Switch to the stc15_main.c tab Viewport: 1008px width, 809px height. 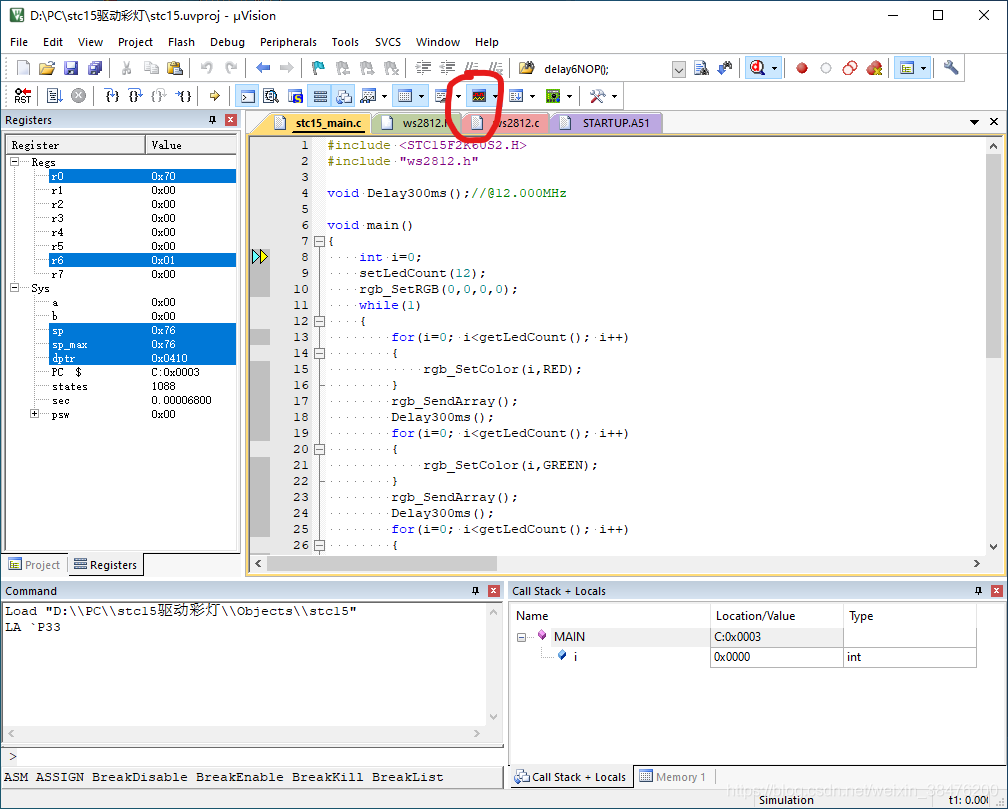coord(318,123)
